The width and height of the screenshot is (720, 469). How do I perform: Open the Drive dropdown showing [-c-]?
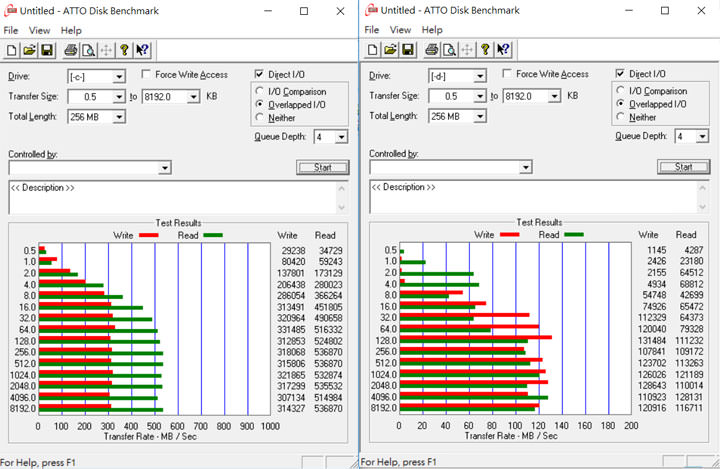pyautogui.click(x=118, y=77)
